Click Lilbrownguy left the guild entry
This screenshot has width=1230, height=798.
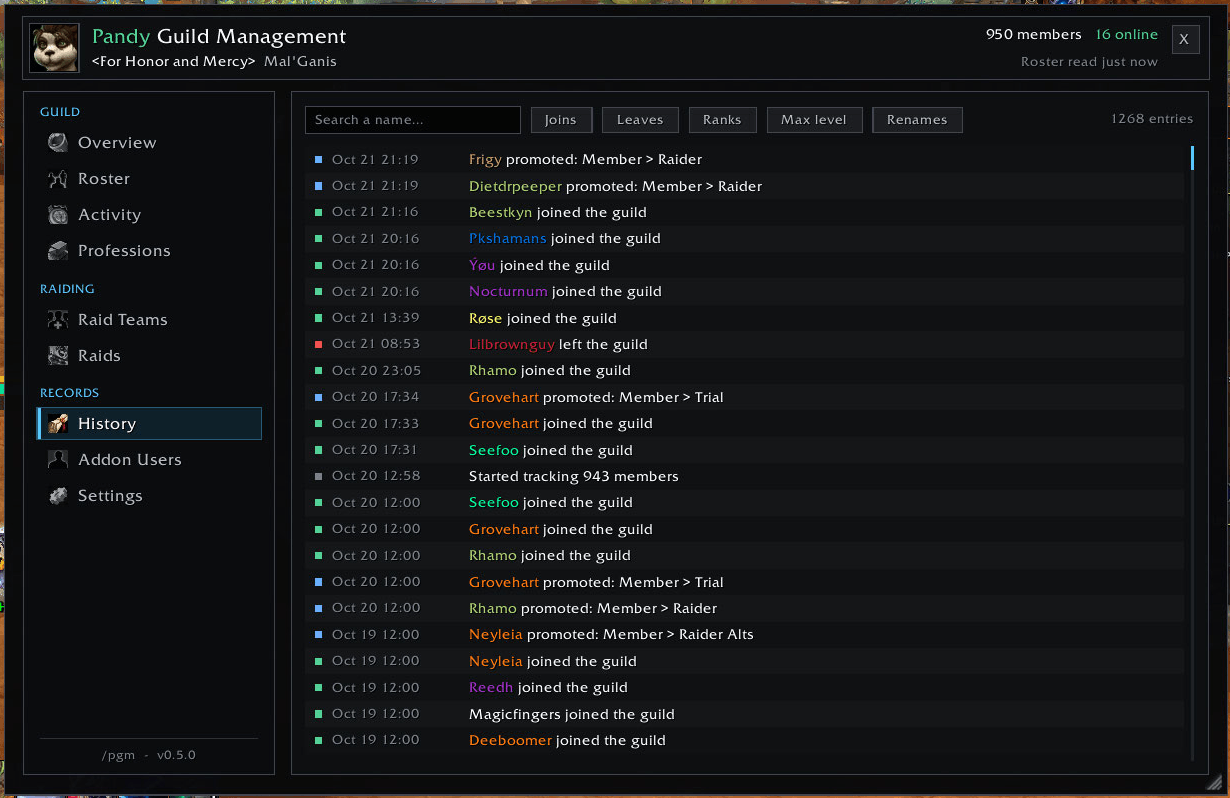pyautogui.click(x=745, y=344)
